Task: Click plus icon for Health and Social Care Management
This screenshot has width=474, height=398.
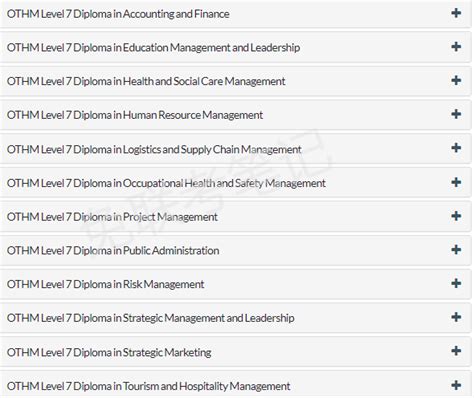Action: pos(456,80)
